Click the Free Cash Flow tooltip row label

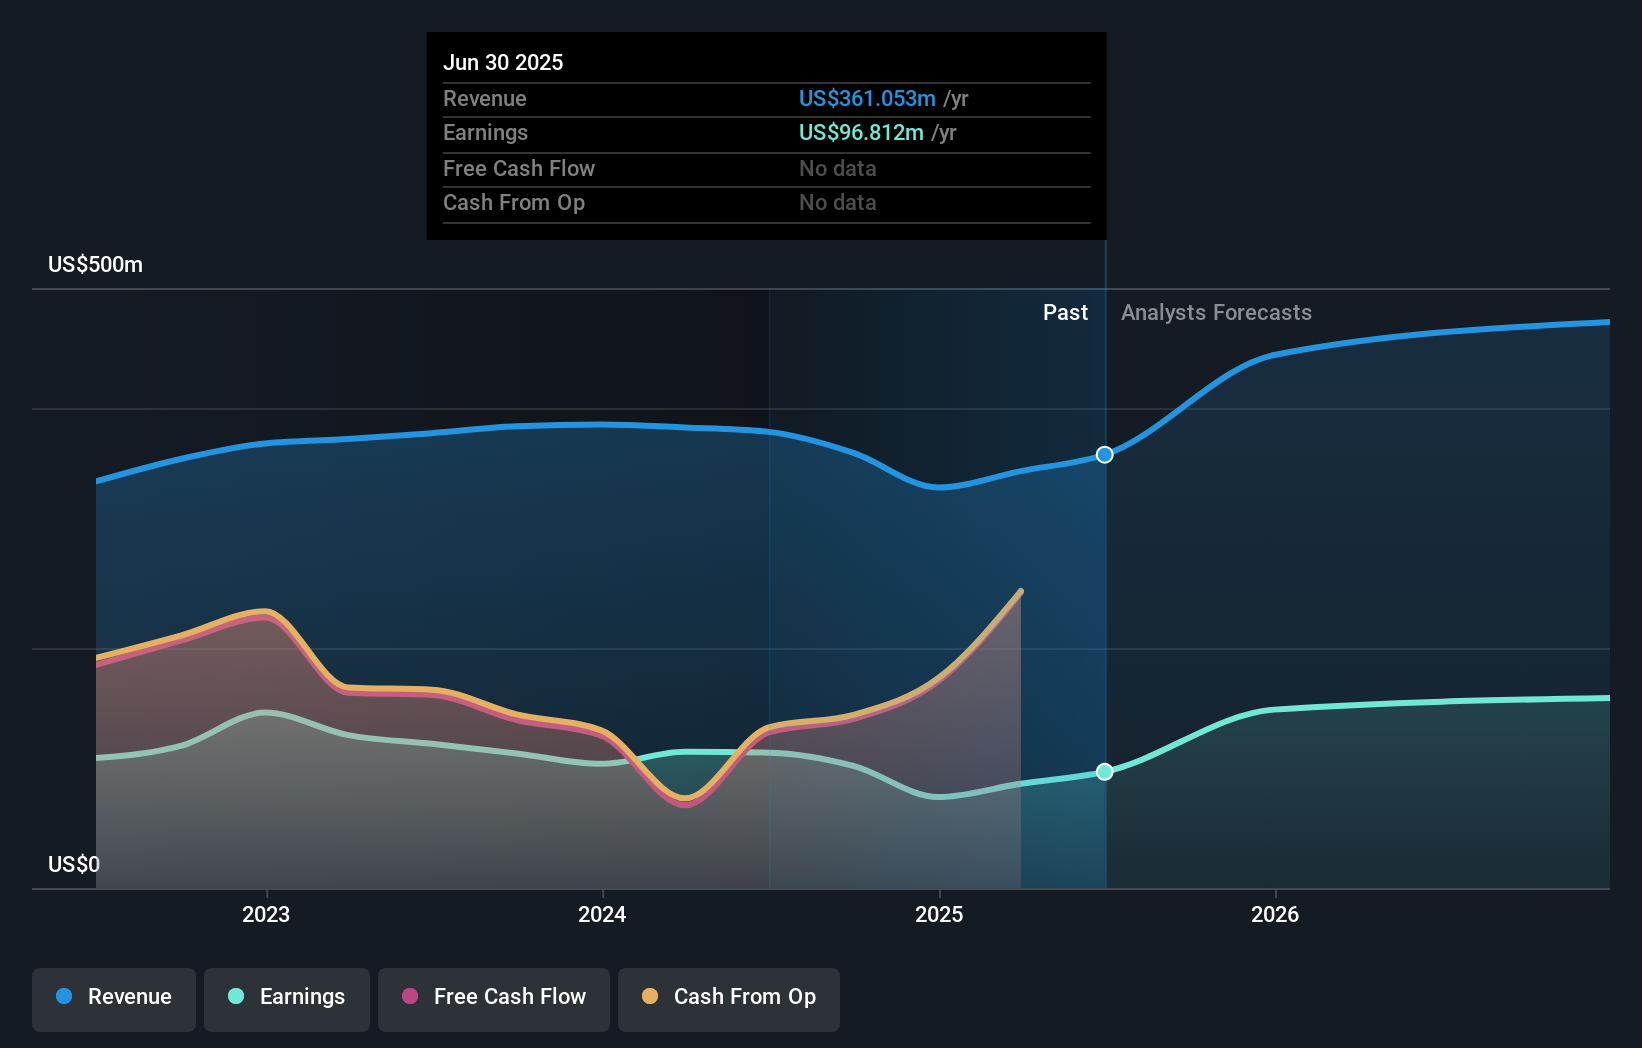click(519, 169)
